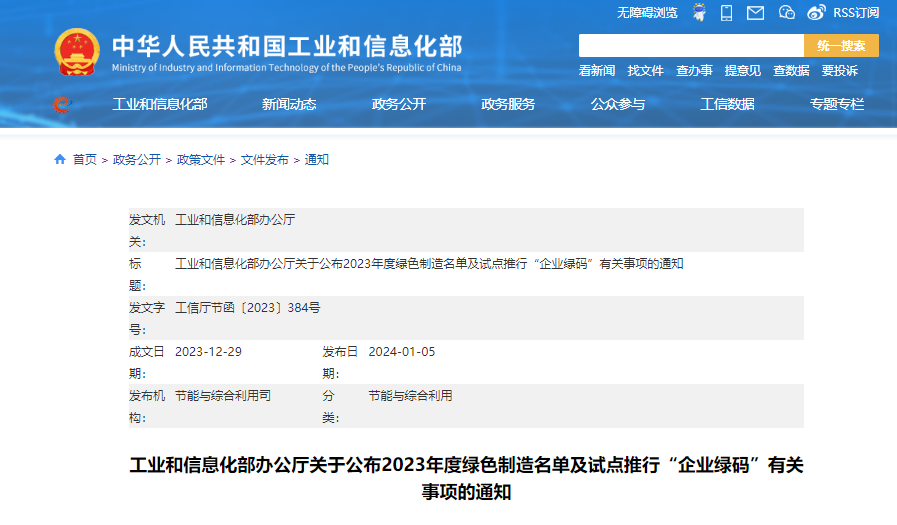Open the mobile version phone icon
The width and height of the screenshot is (897, 525).
pyautogui.click(x=727, y=13)
